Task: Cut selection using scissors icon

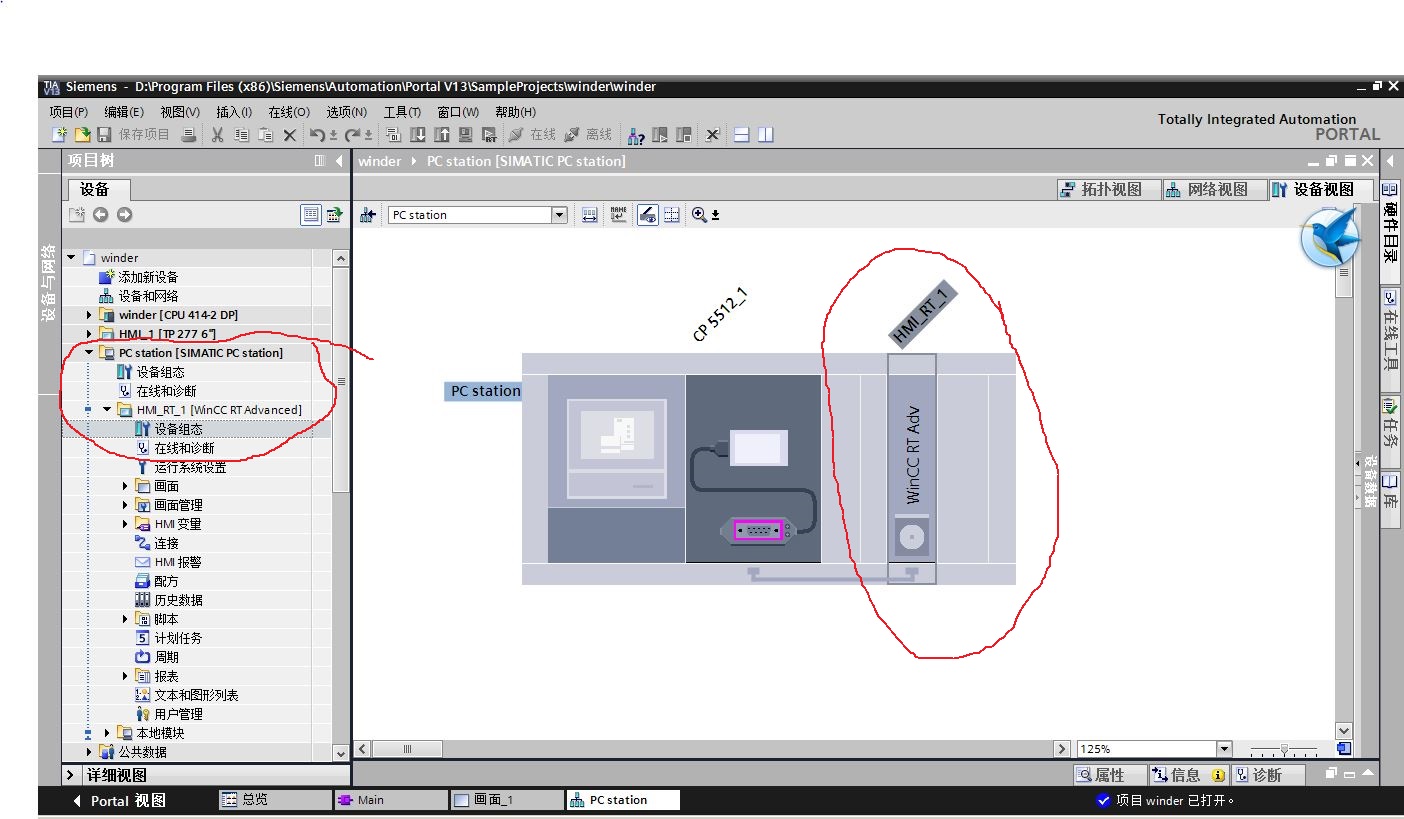Action: [218, 135]
